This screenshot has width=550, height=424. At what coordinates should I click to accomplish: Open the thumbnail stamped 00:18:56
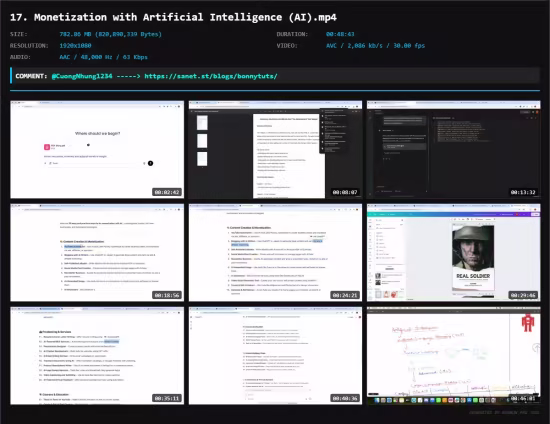click(97, 253)
